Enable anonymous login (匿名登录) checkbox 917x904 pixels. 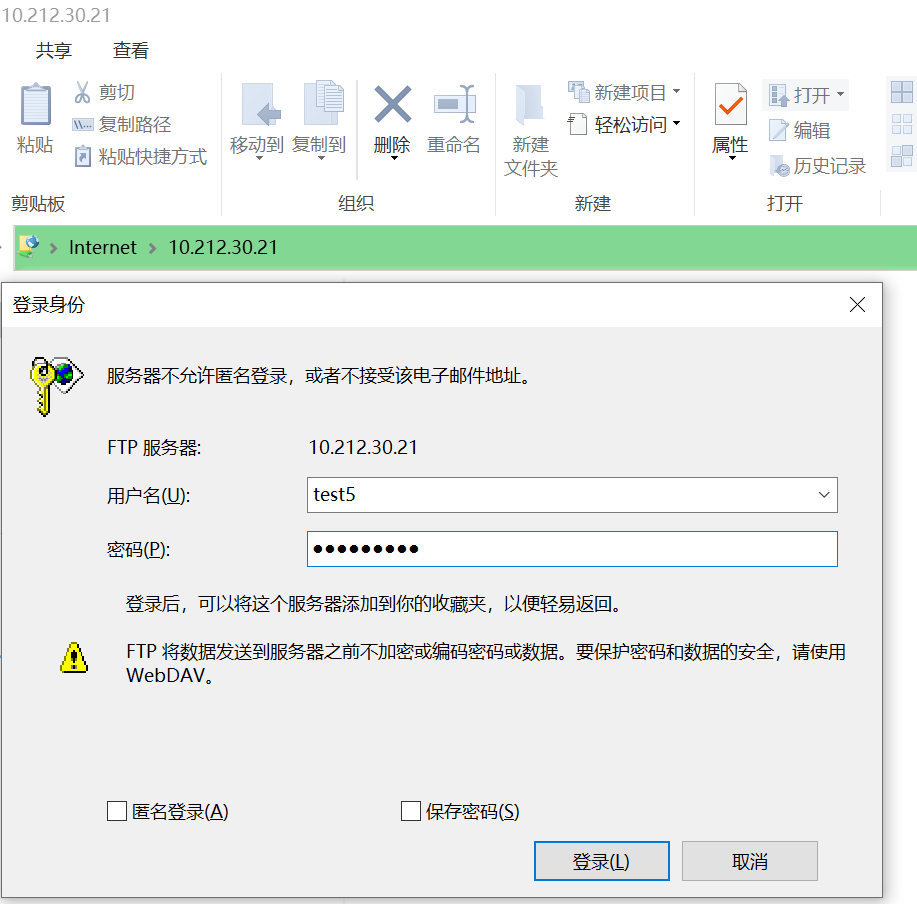tap(117, 811)
